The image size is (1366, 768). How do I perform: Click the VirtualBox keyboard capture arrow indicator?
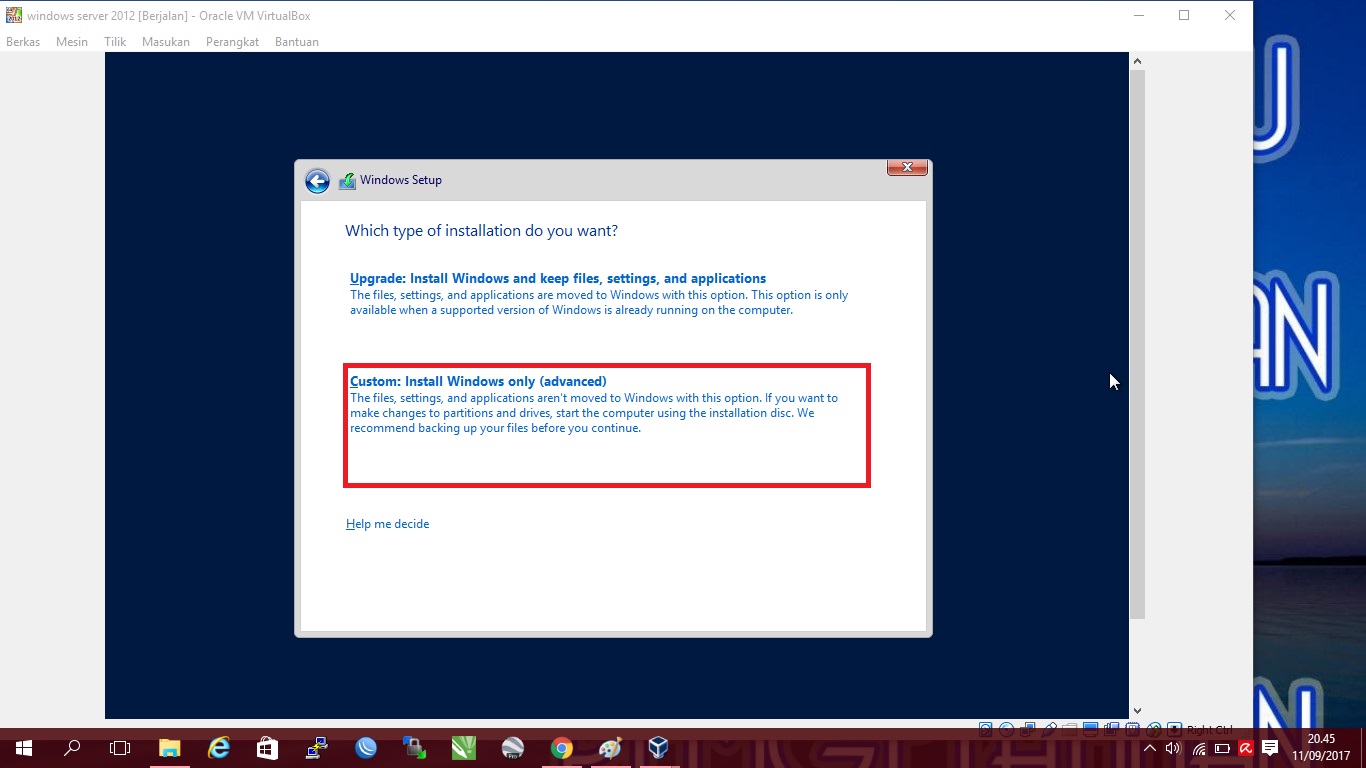click(x=1174, y=729)
